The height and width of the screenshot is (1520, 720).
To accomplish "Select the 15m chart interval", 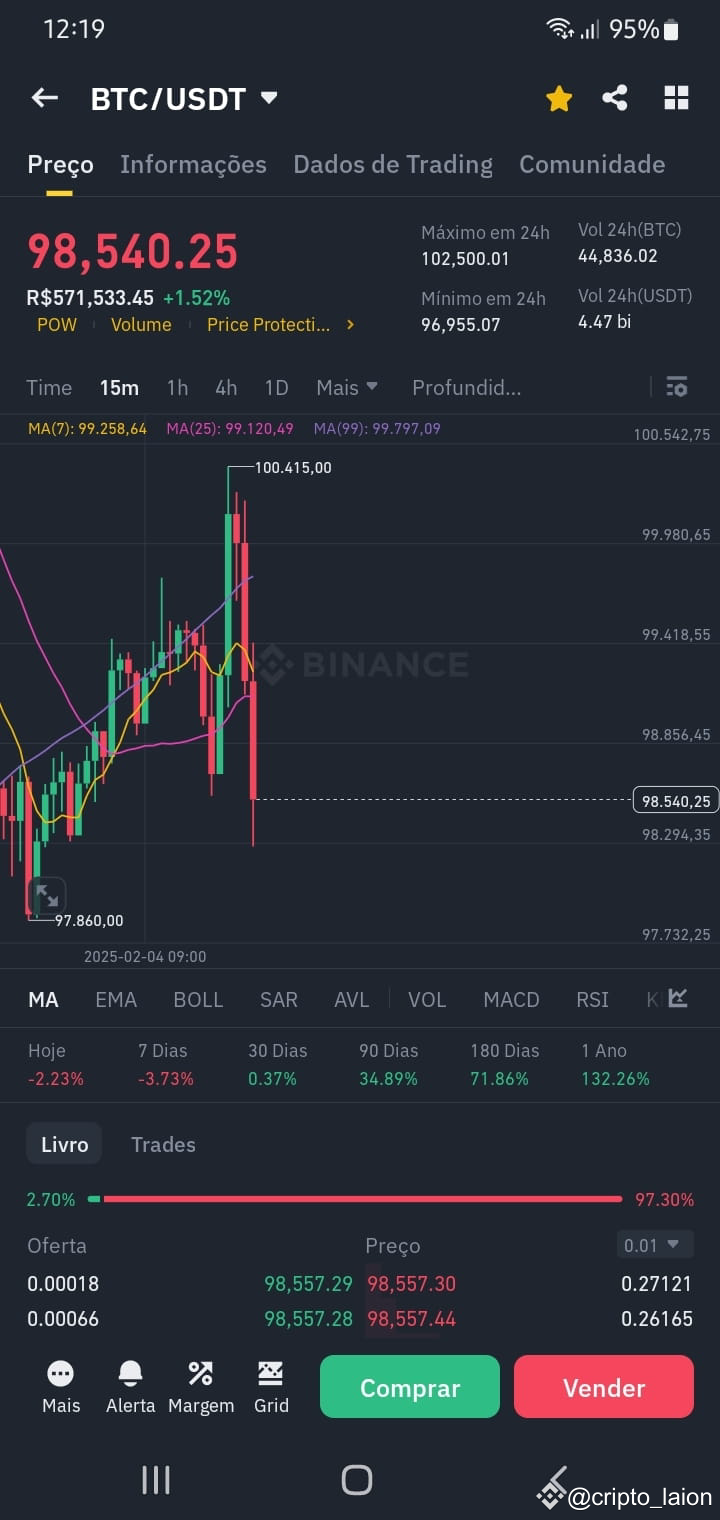I will (x=119, y=387).
